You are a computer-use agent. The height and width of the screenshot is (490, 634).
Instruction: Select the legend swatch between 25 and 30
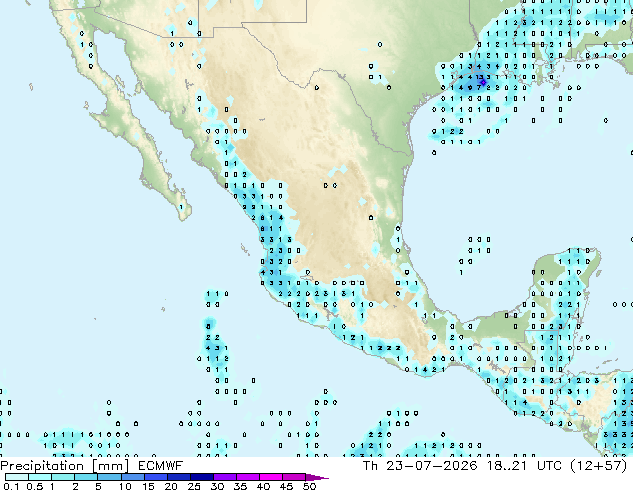pos(202,477)
